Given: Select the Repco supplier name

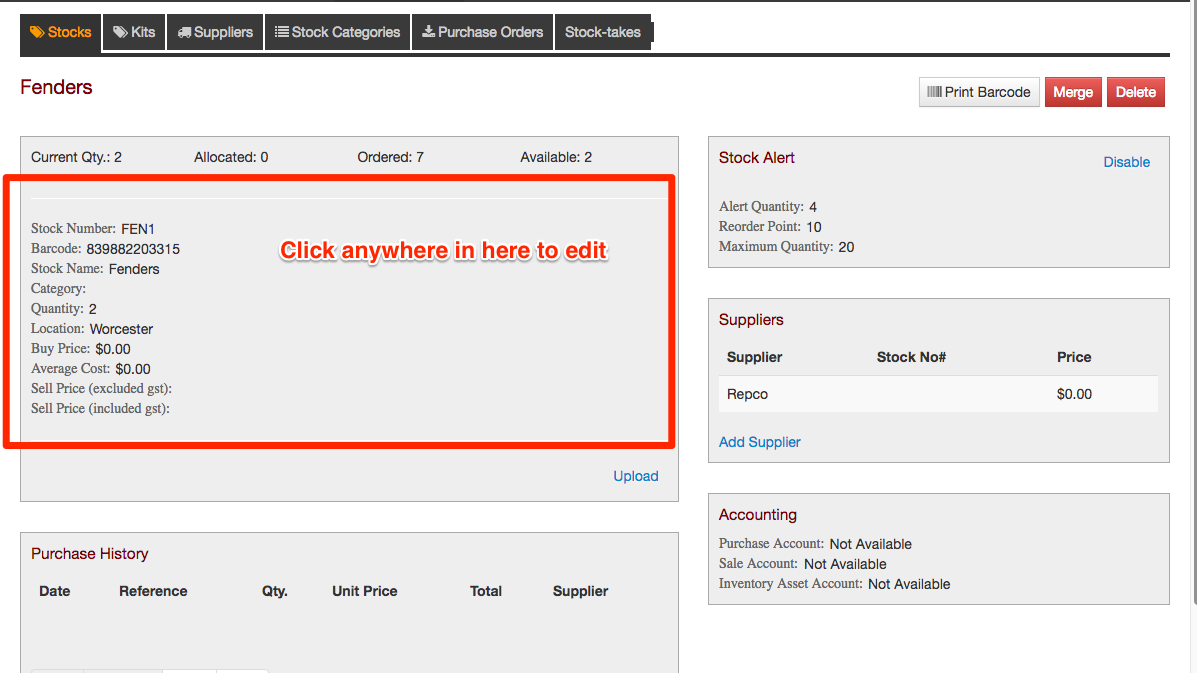Looking at the screenshot, I should tap(747, 394).
